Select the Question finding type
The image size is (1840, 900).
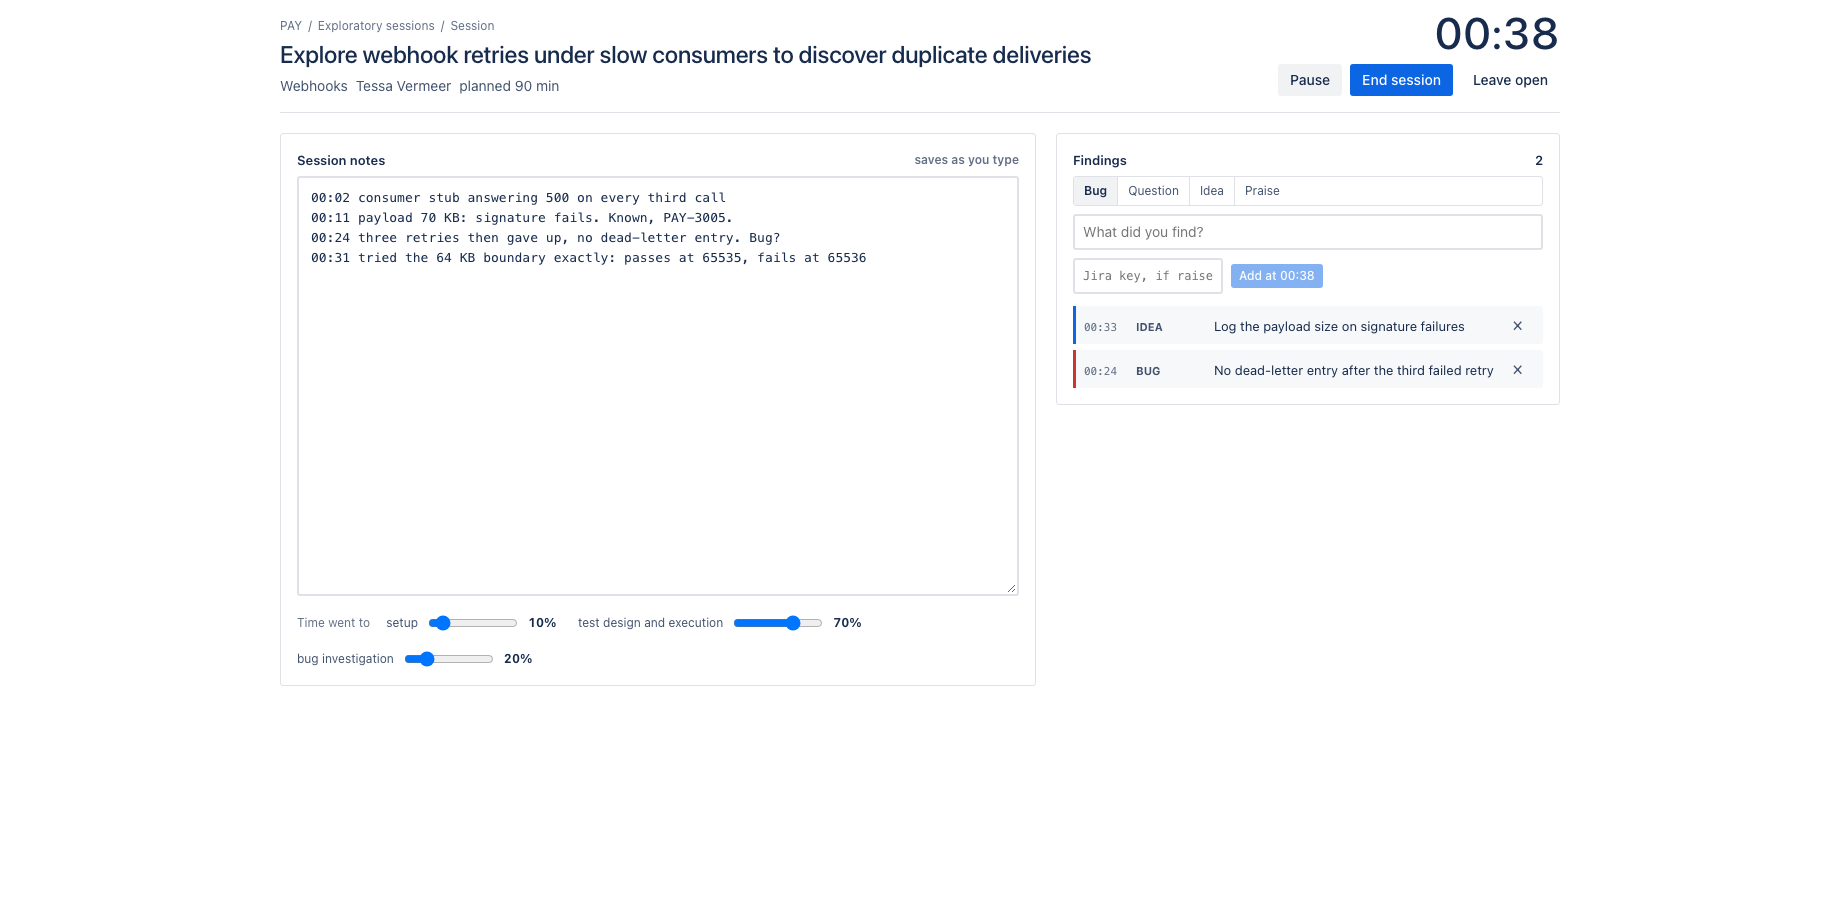pyautogui.click(x=1153, y=191)
